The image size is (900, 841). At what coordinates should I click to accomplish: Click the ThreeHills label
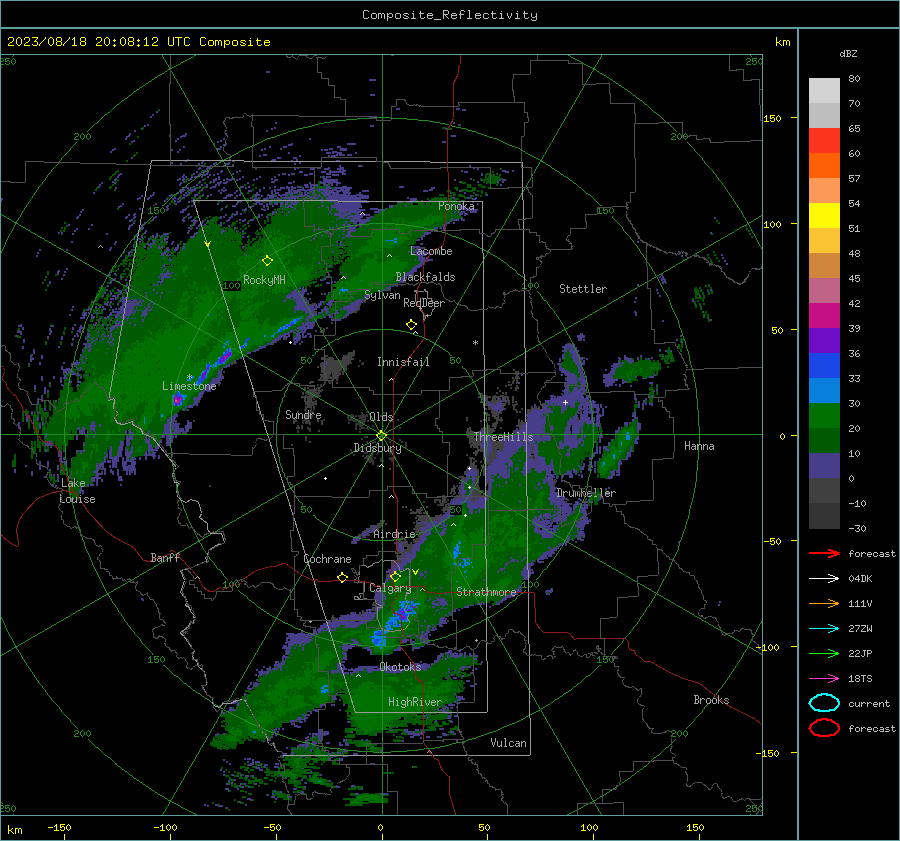point(503,437)
